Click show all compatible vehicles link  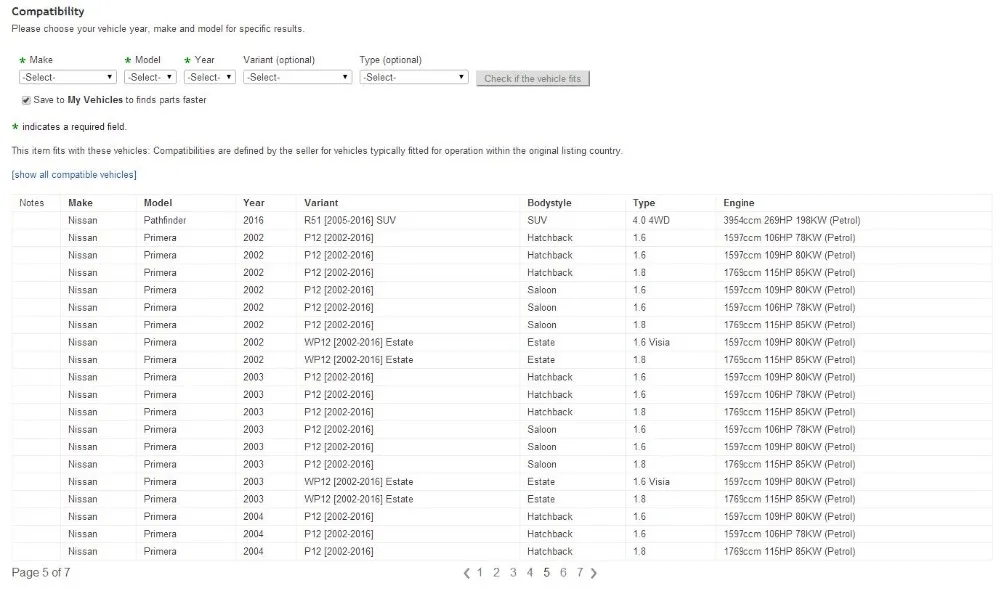(x=74, y=175)
